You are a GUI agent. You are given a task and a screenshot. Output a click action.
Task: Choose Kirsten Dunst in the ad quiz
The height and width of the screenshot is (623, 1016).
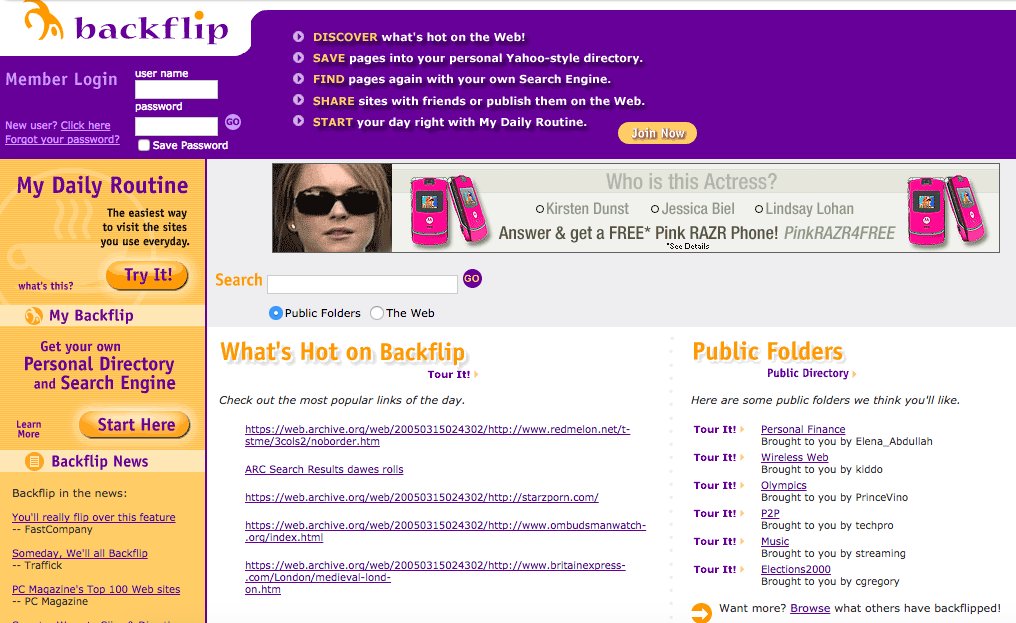(x=540, y=209)
